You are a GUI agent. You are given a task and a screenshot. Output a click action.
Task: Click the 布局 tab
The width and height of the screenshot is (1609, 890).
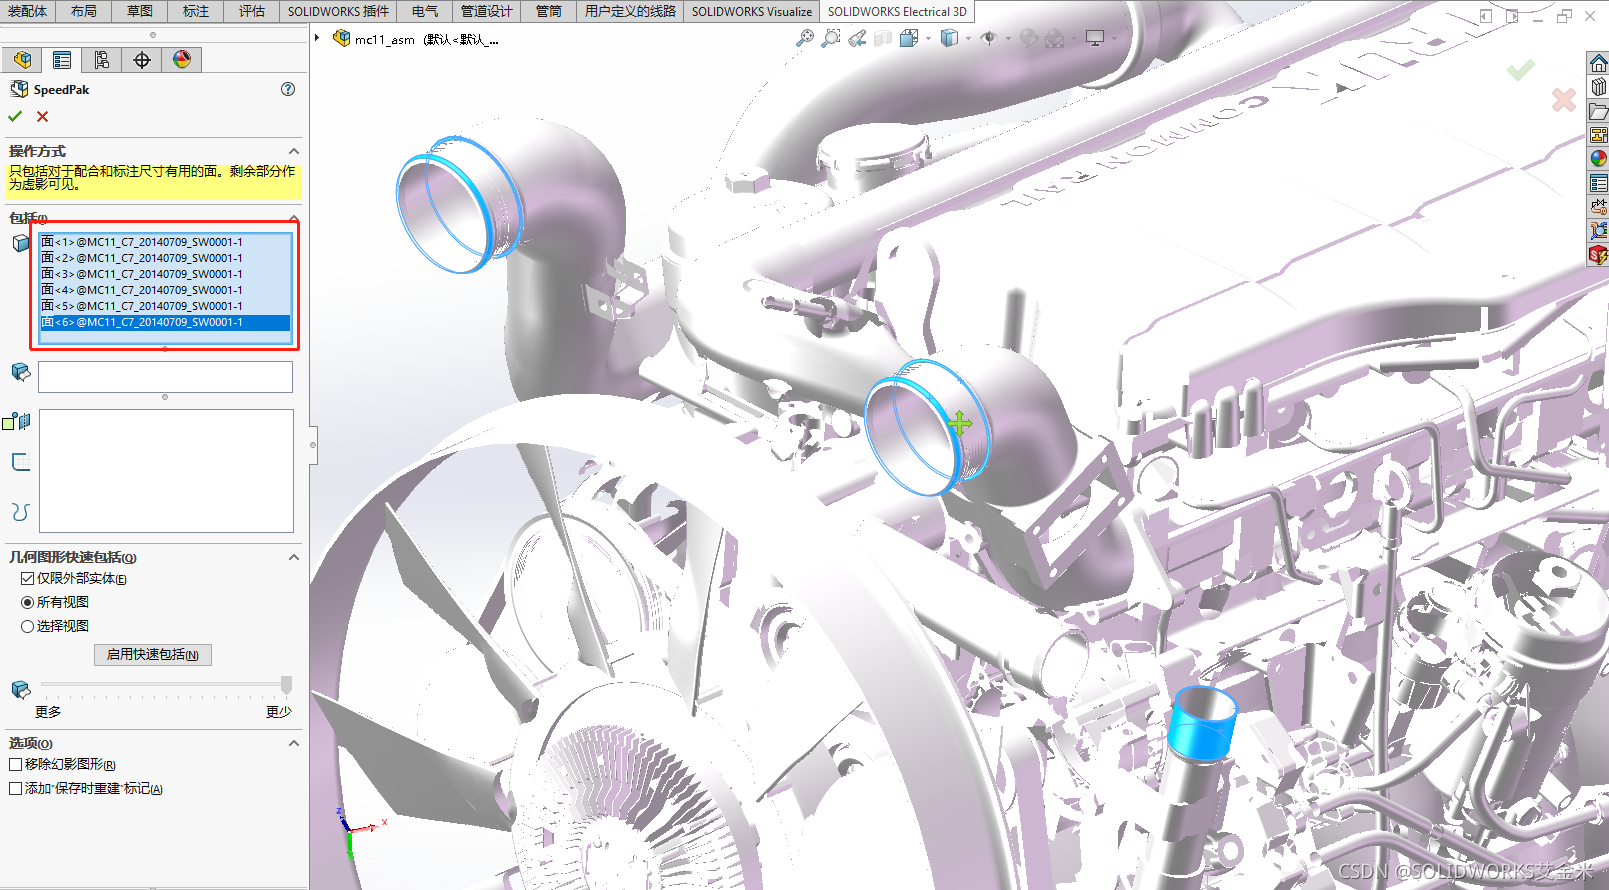[x=84, y=11]
